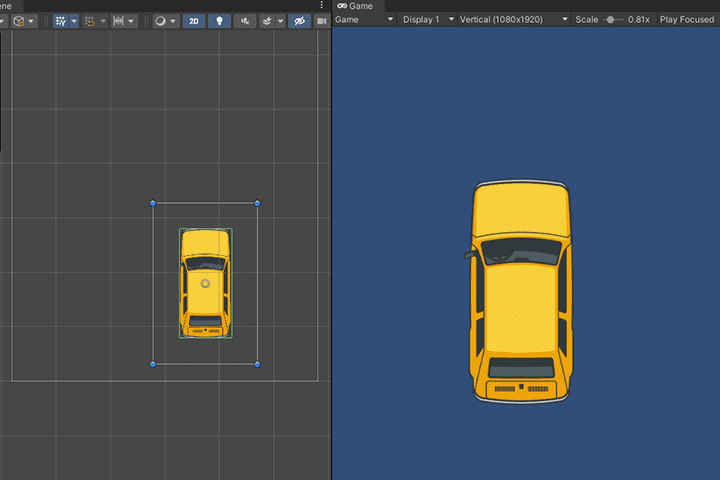Click the grid snapping magnet icon
This screenshot has height=480, width=720.
pyautogui.click(x=90, y=21)
